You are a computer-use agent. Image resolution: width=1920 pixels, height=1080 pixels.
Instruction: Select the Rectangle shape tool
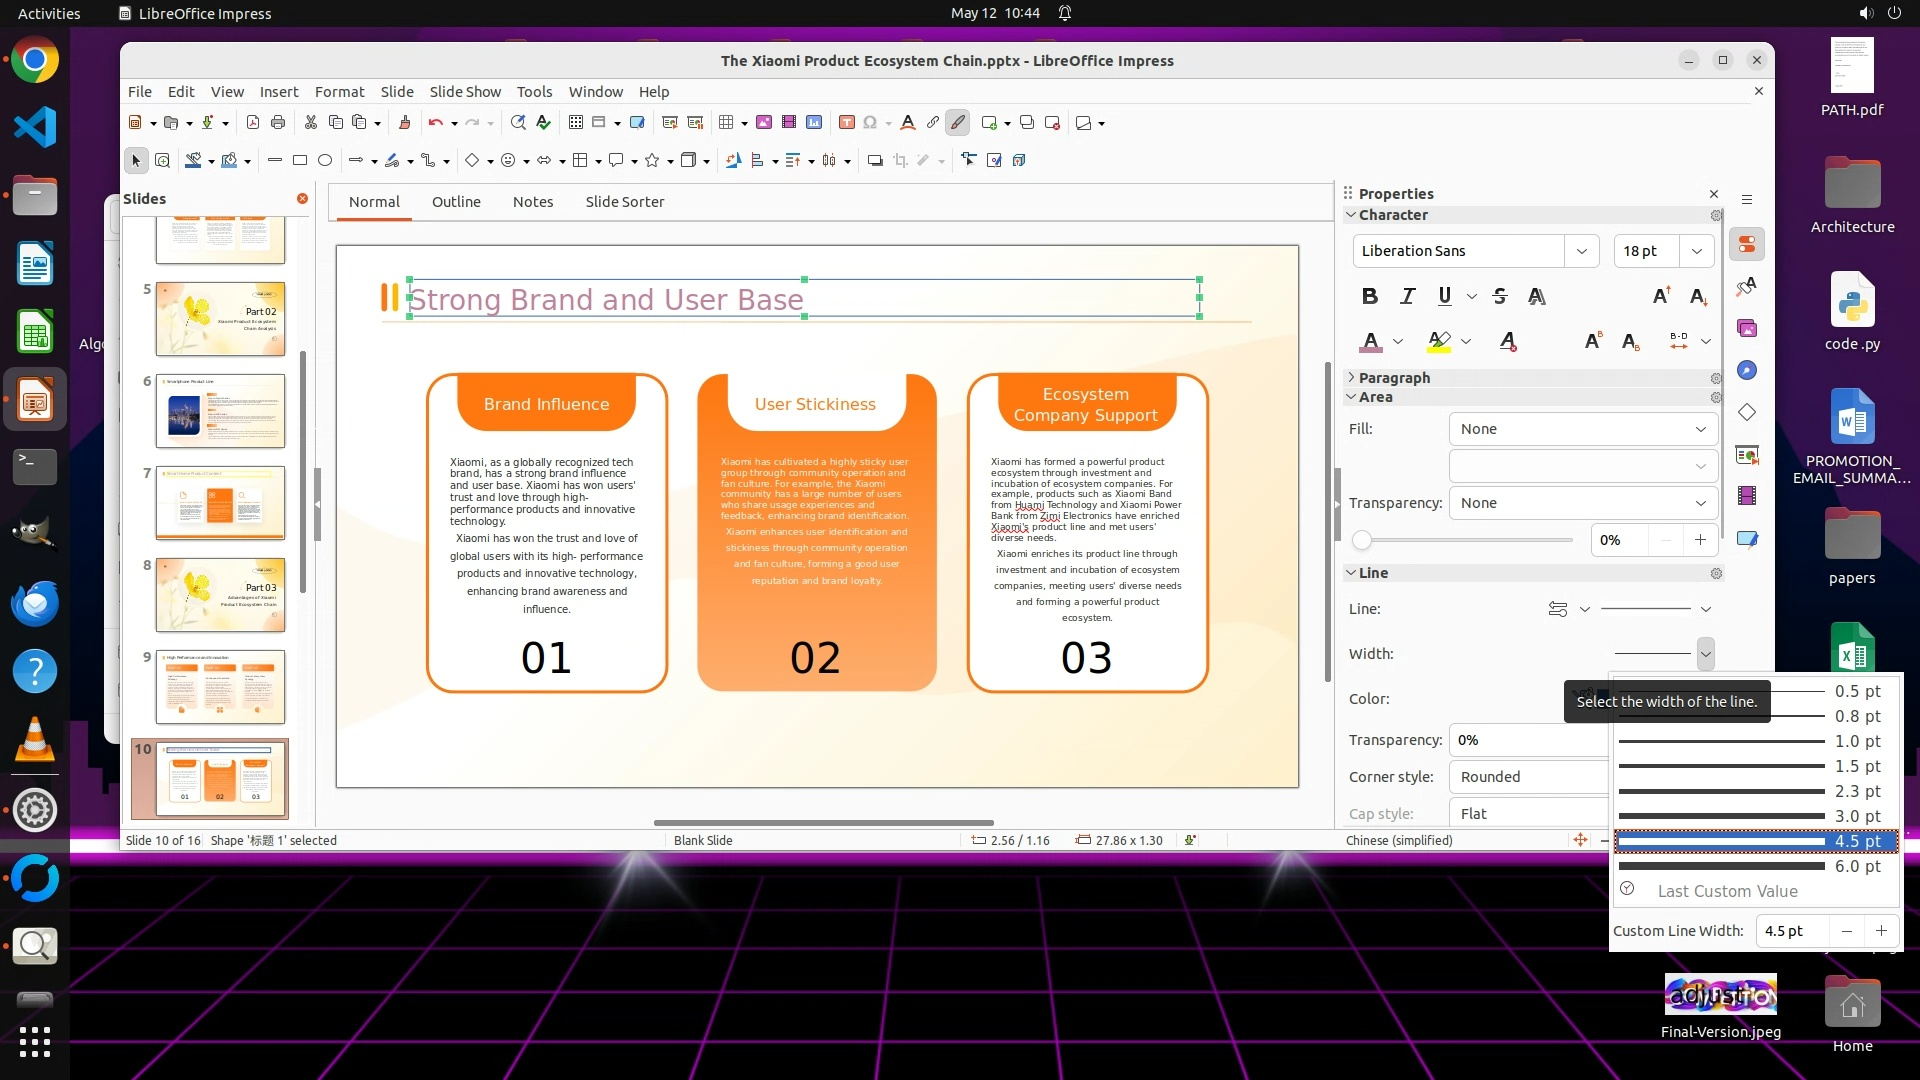(299, 160)
